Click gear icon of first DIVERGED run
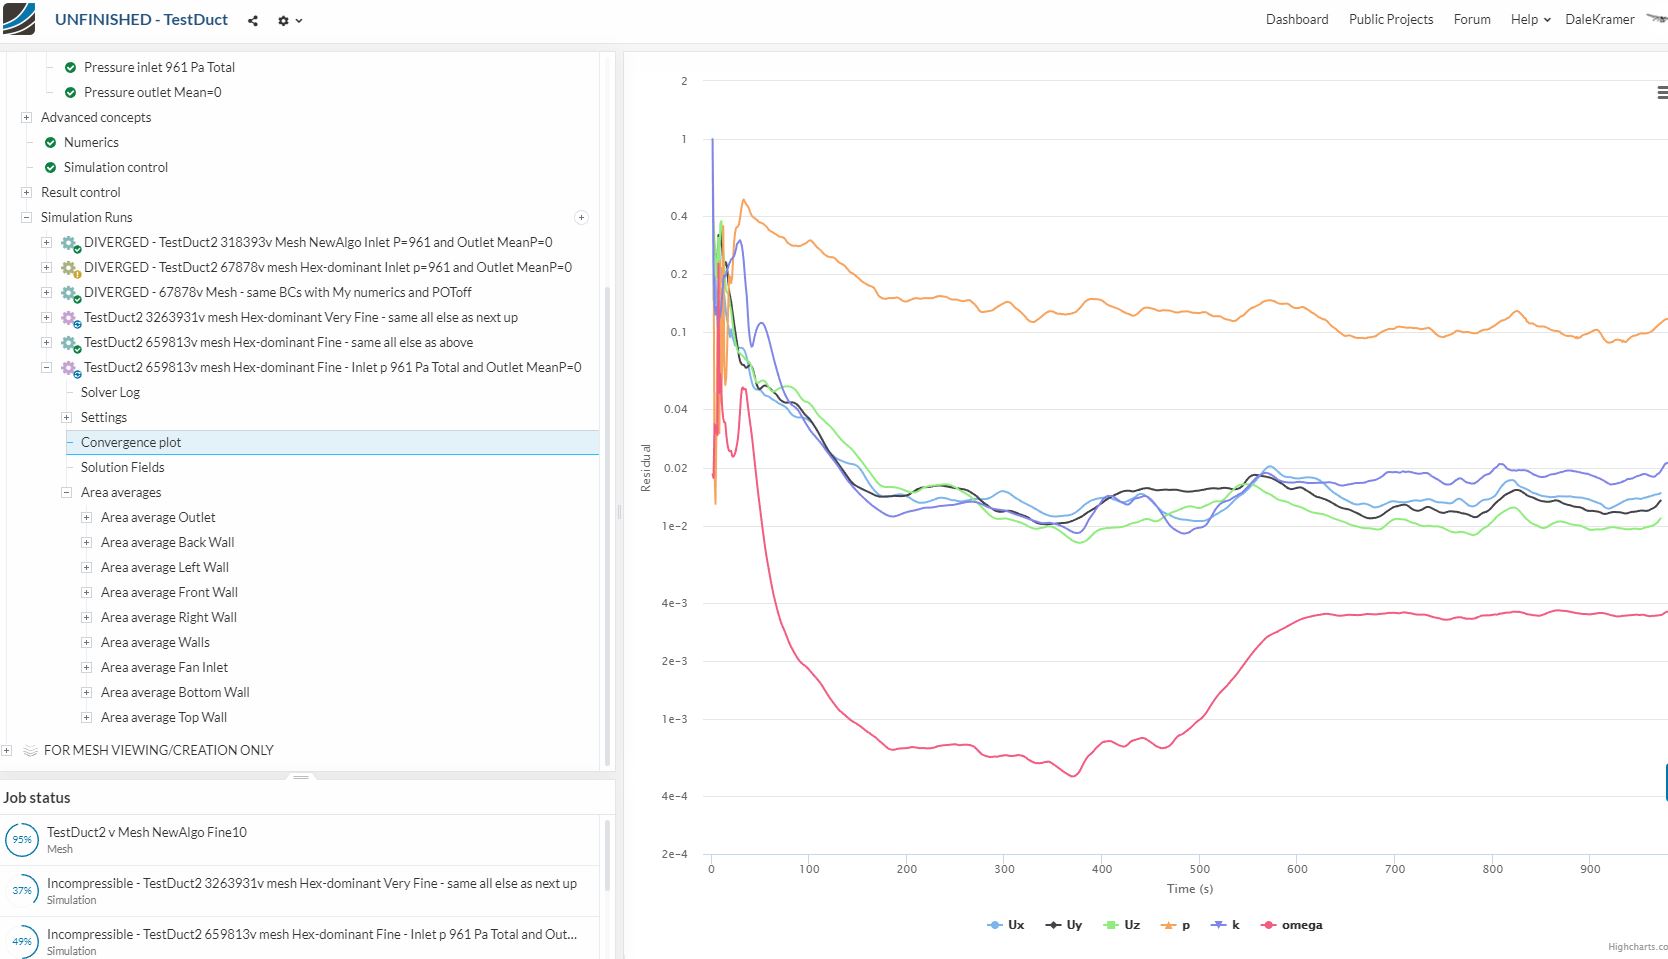The height and width of the screenshot is (959, 1668). [69, 243]
